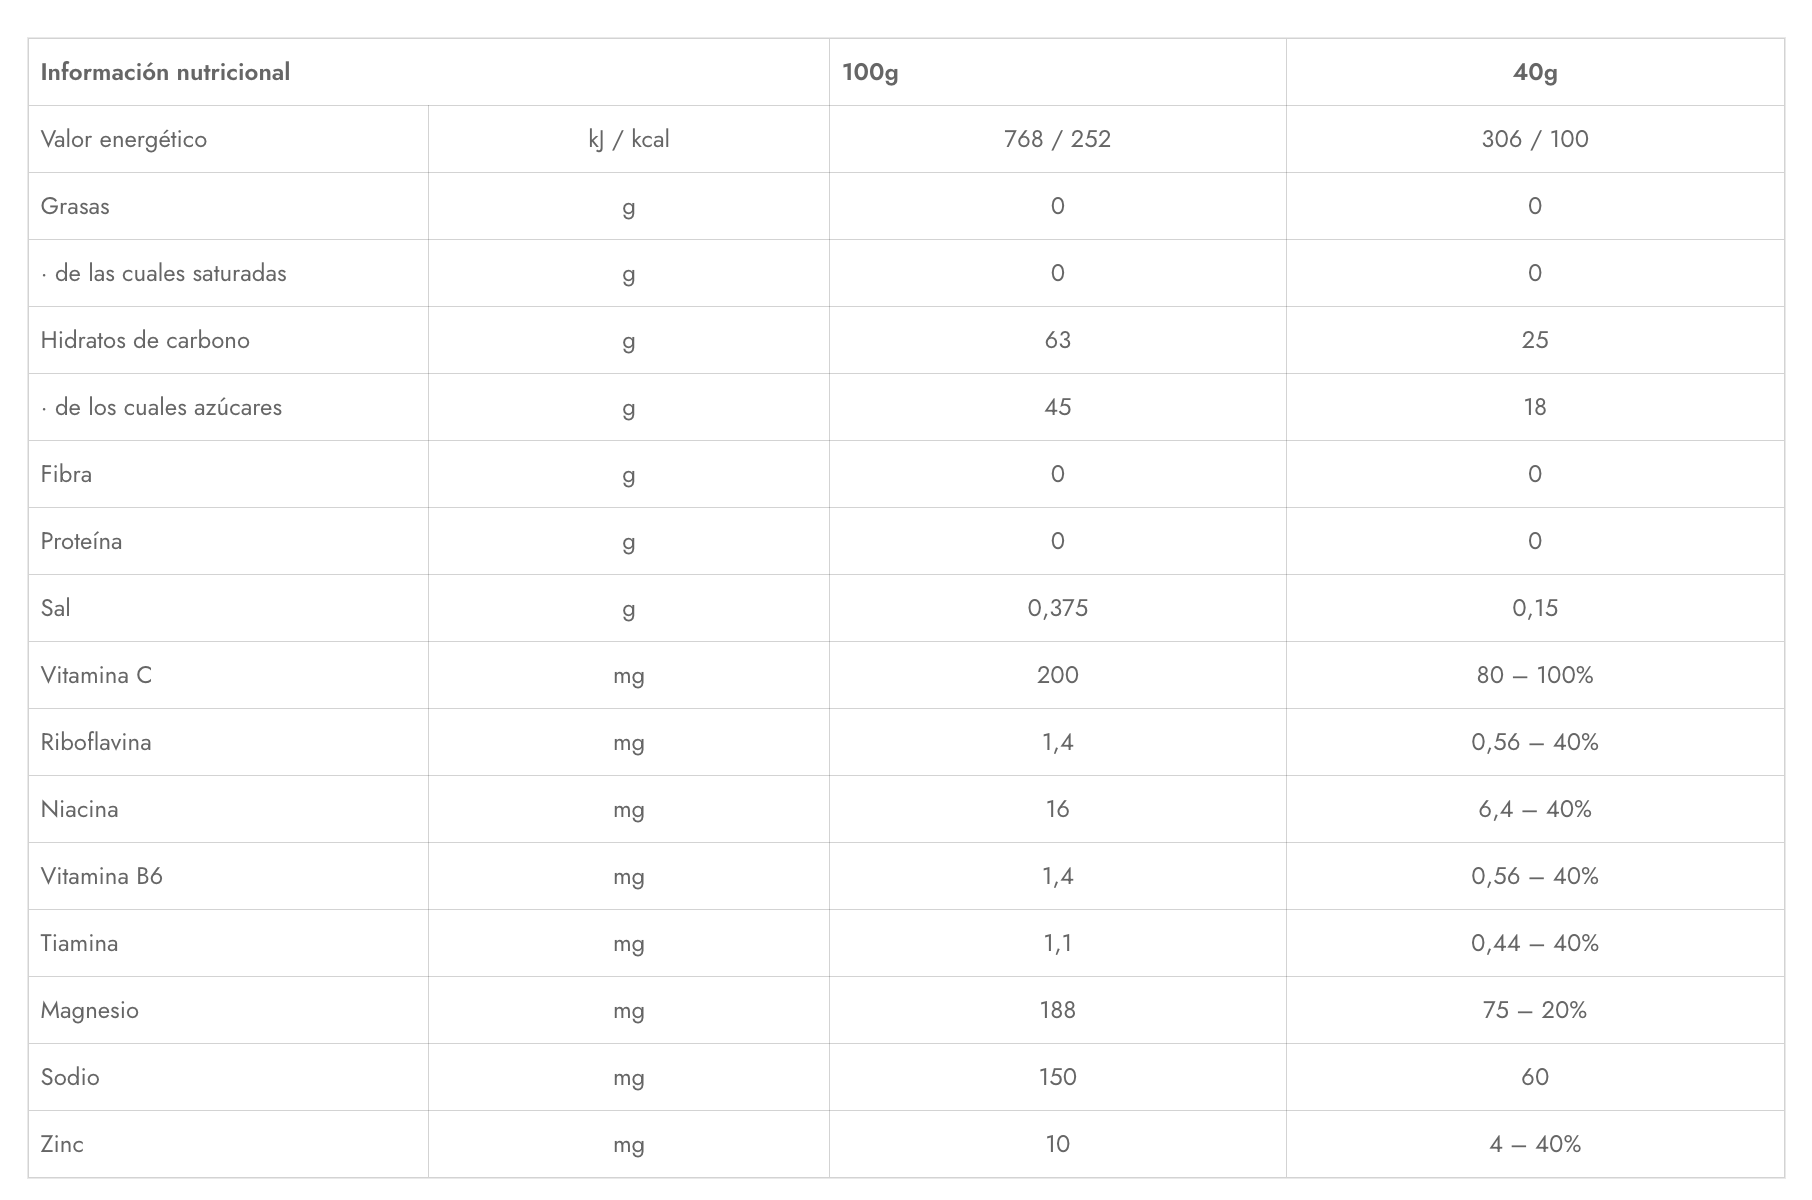Click the 'Sodio' row label
Screen dimensions: 1812x1200
(70, 1077)
